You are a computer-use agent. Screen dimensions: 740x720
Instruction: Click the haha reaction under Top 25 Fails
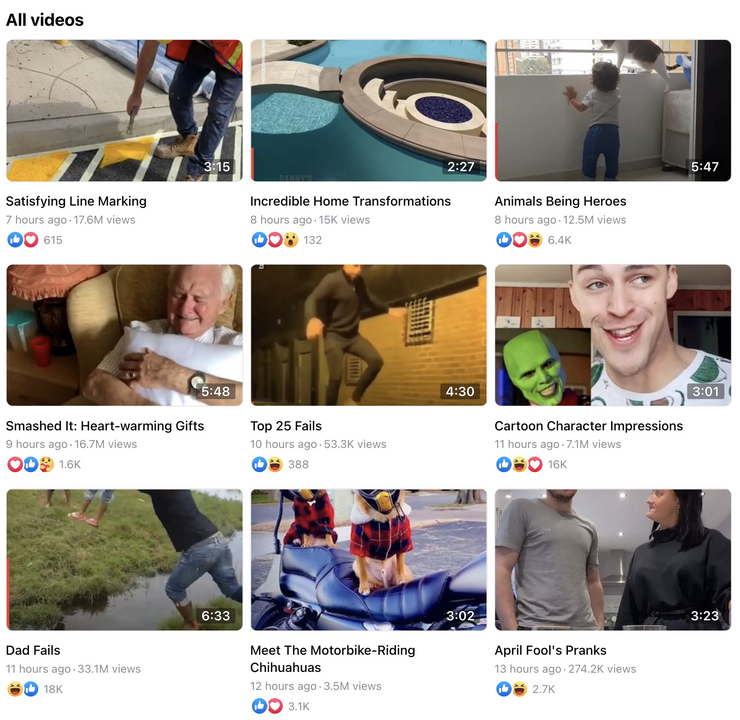pos(275,464)
